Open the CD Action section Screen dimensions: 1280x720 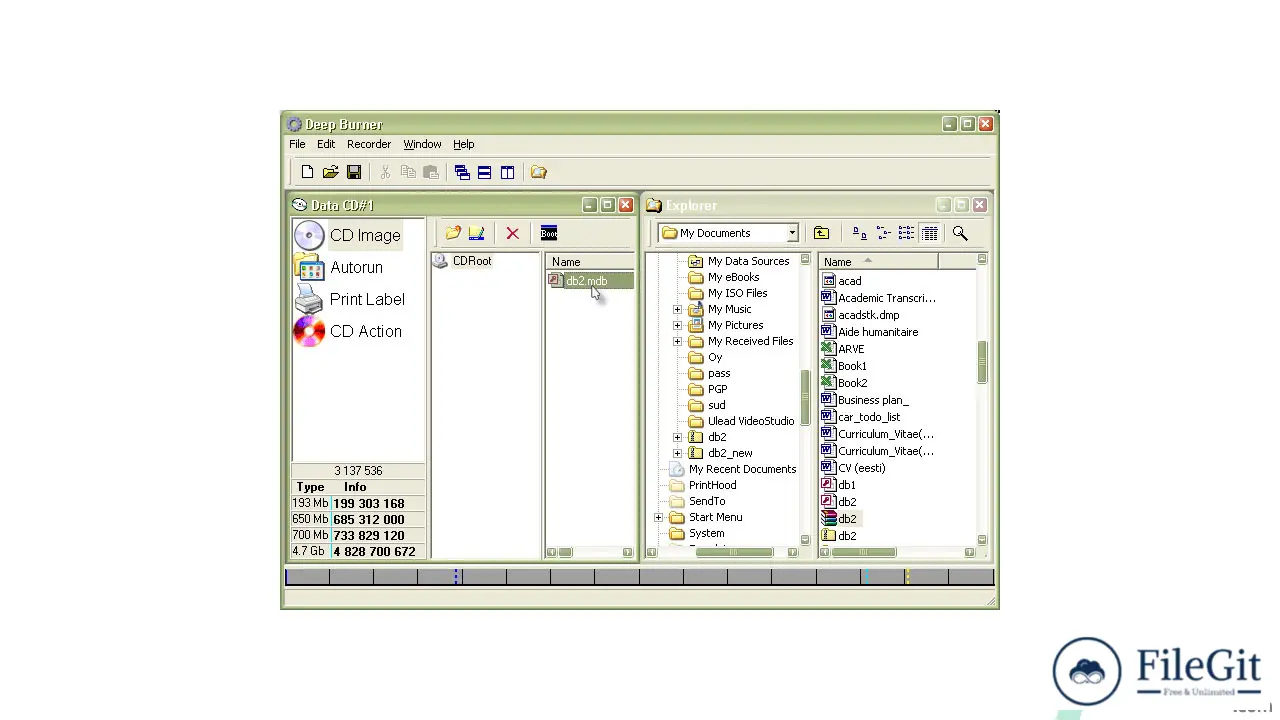[349, 331]
